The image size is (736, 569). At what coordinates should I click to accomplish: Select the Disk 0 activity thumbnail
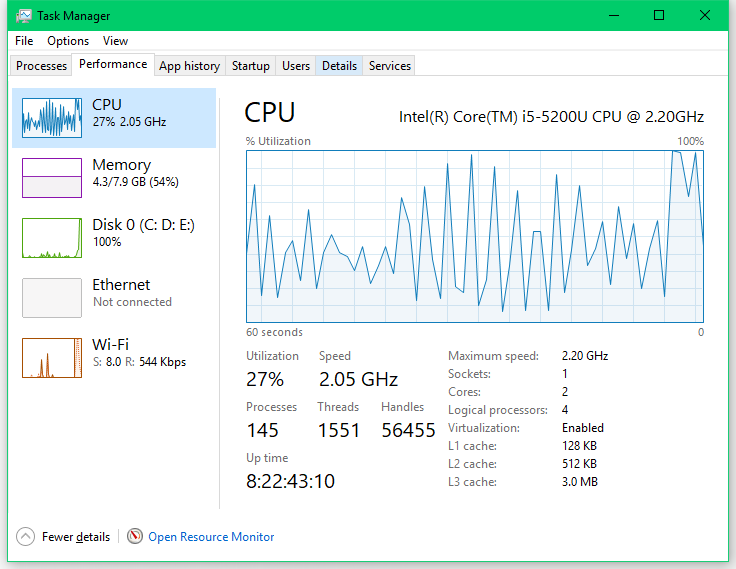coord(52,238)
